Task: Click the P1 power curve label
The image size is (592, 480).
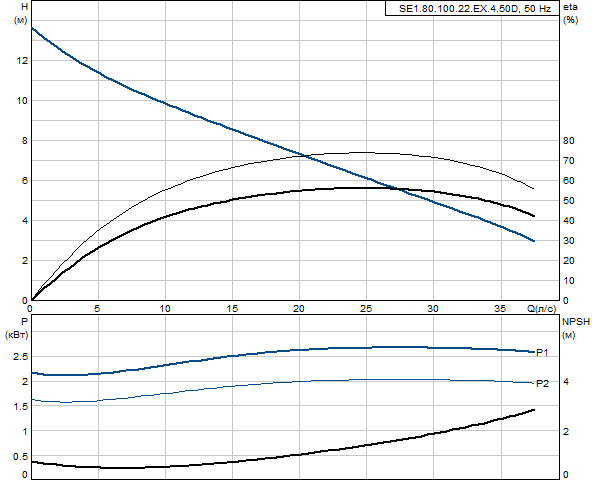Action: click(542, 352)
